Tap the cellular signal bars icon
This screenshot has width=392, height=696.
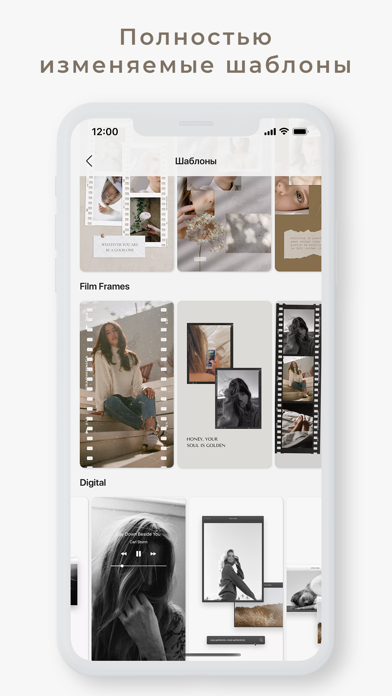click(x=270, y=132)
